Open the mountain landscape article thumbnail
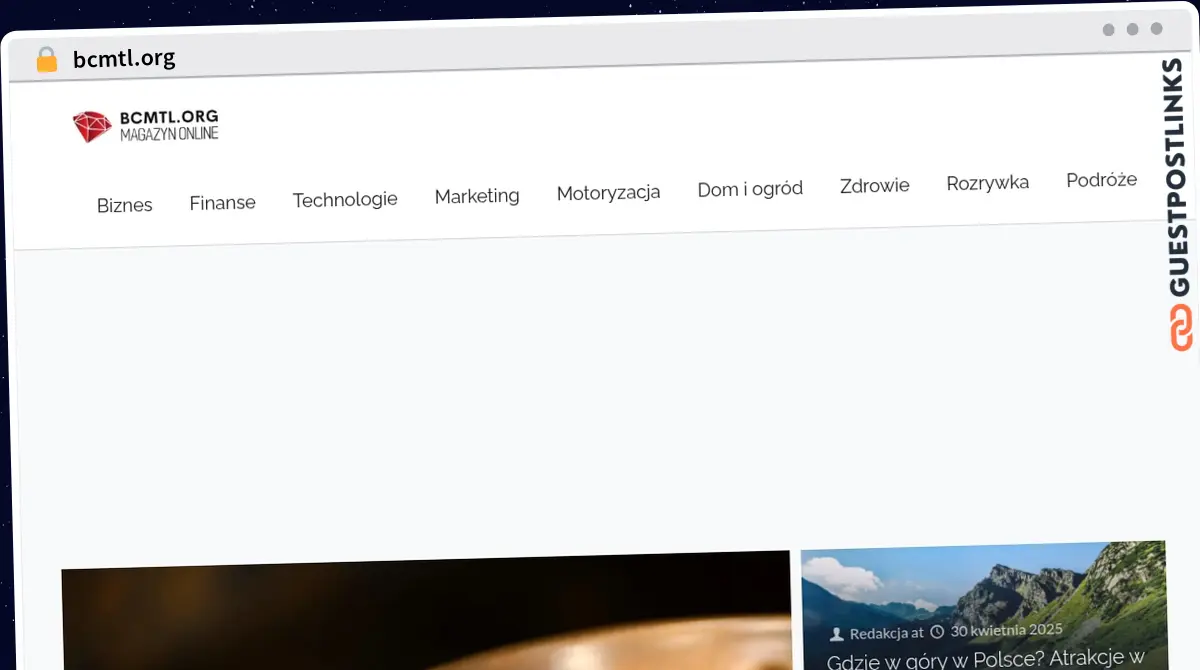The width and height of the screenshot is (1200, 670). pos(983,605)
